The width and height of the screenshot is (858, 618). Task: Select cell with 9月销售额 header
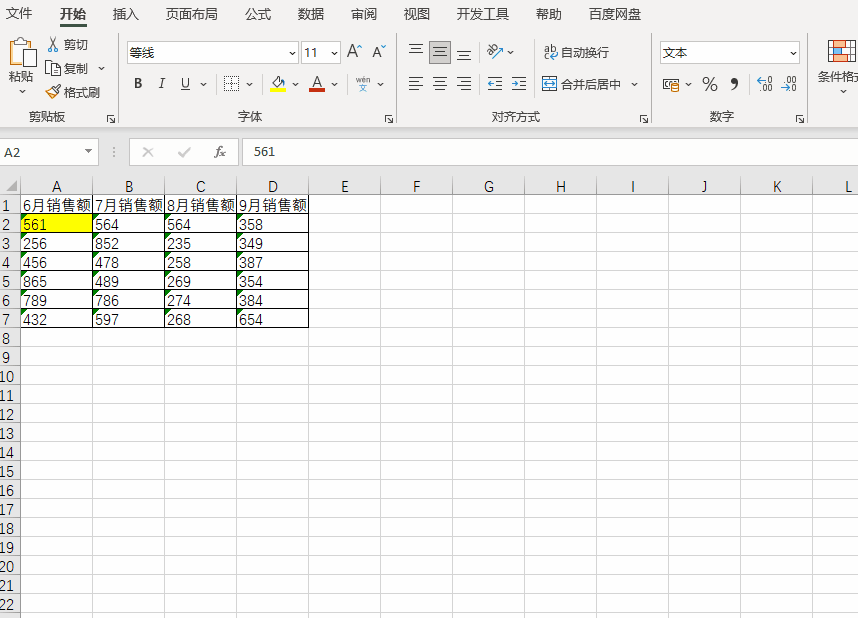pyautogui.click(x=273, y=205)
